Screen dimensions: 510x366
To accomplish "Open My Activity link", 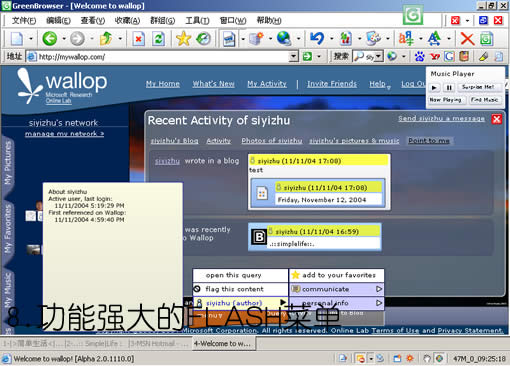I will (267, 84).
